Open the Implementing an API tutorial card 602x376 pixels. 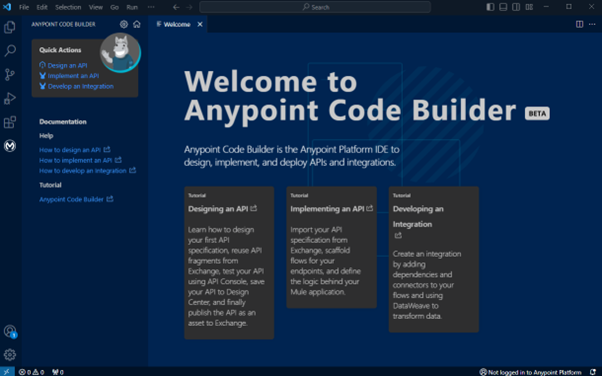[x=331, y=247]
